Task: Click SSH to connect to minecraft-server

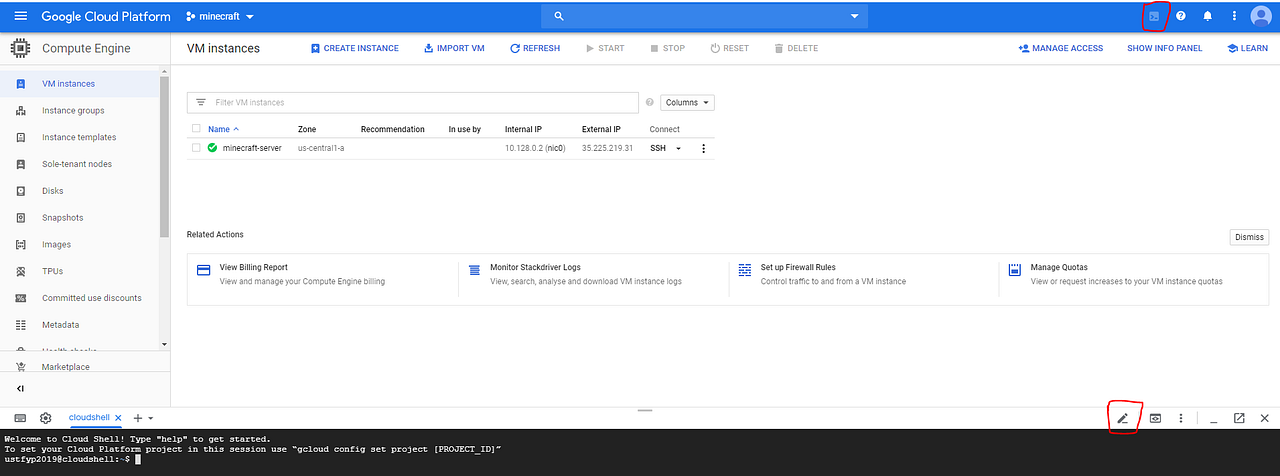Action: pos(658,148)
